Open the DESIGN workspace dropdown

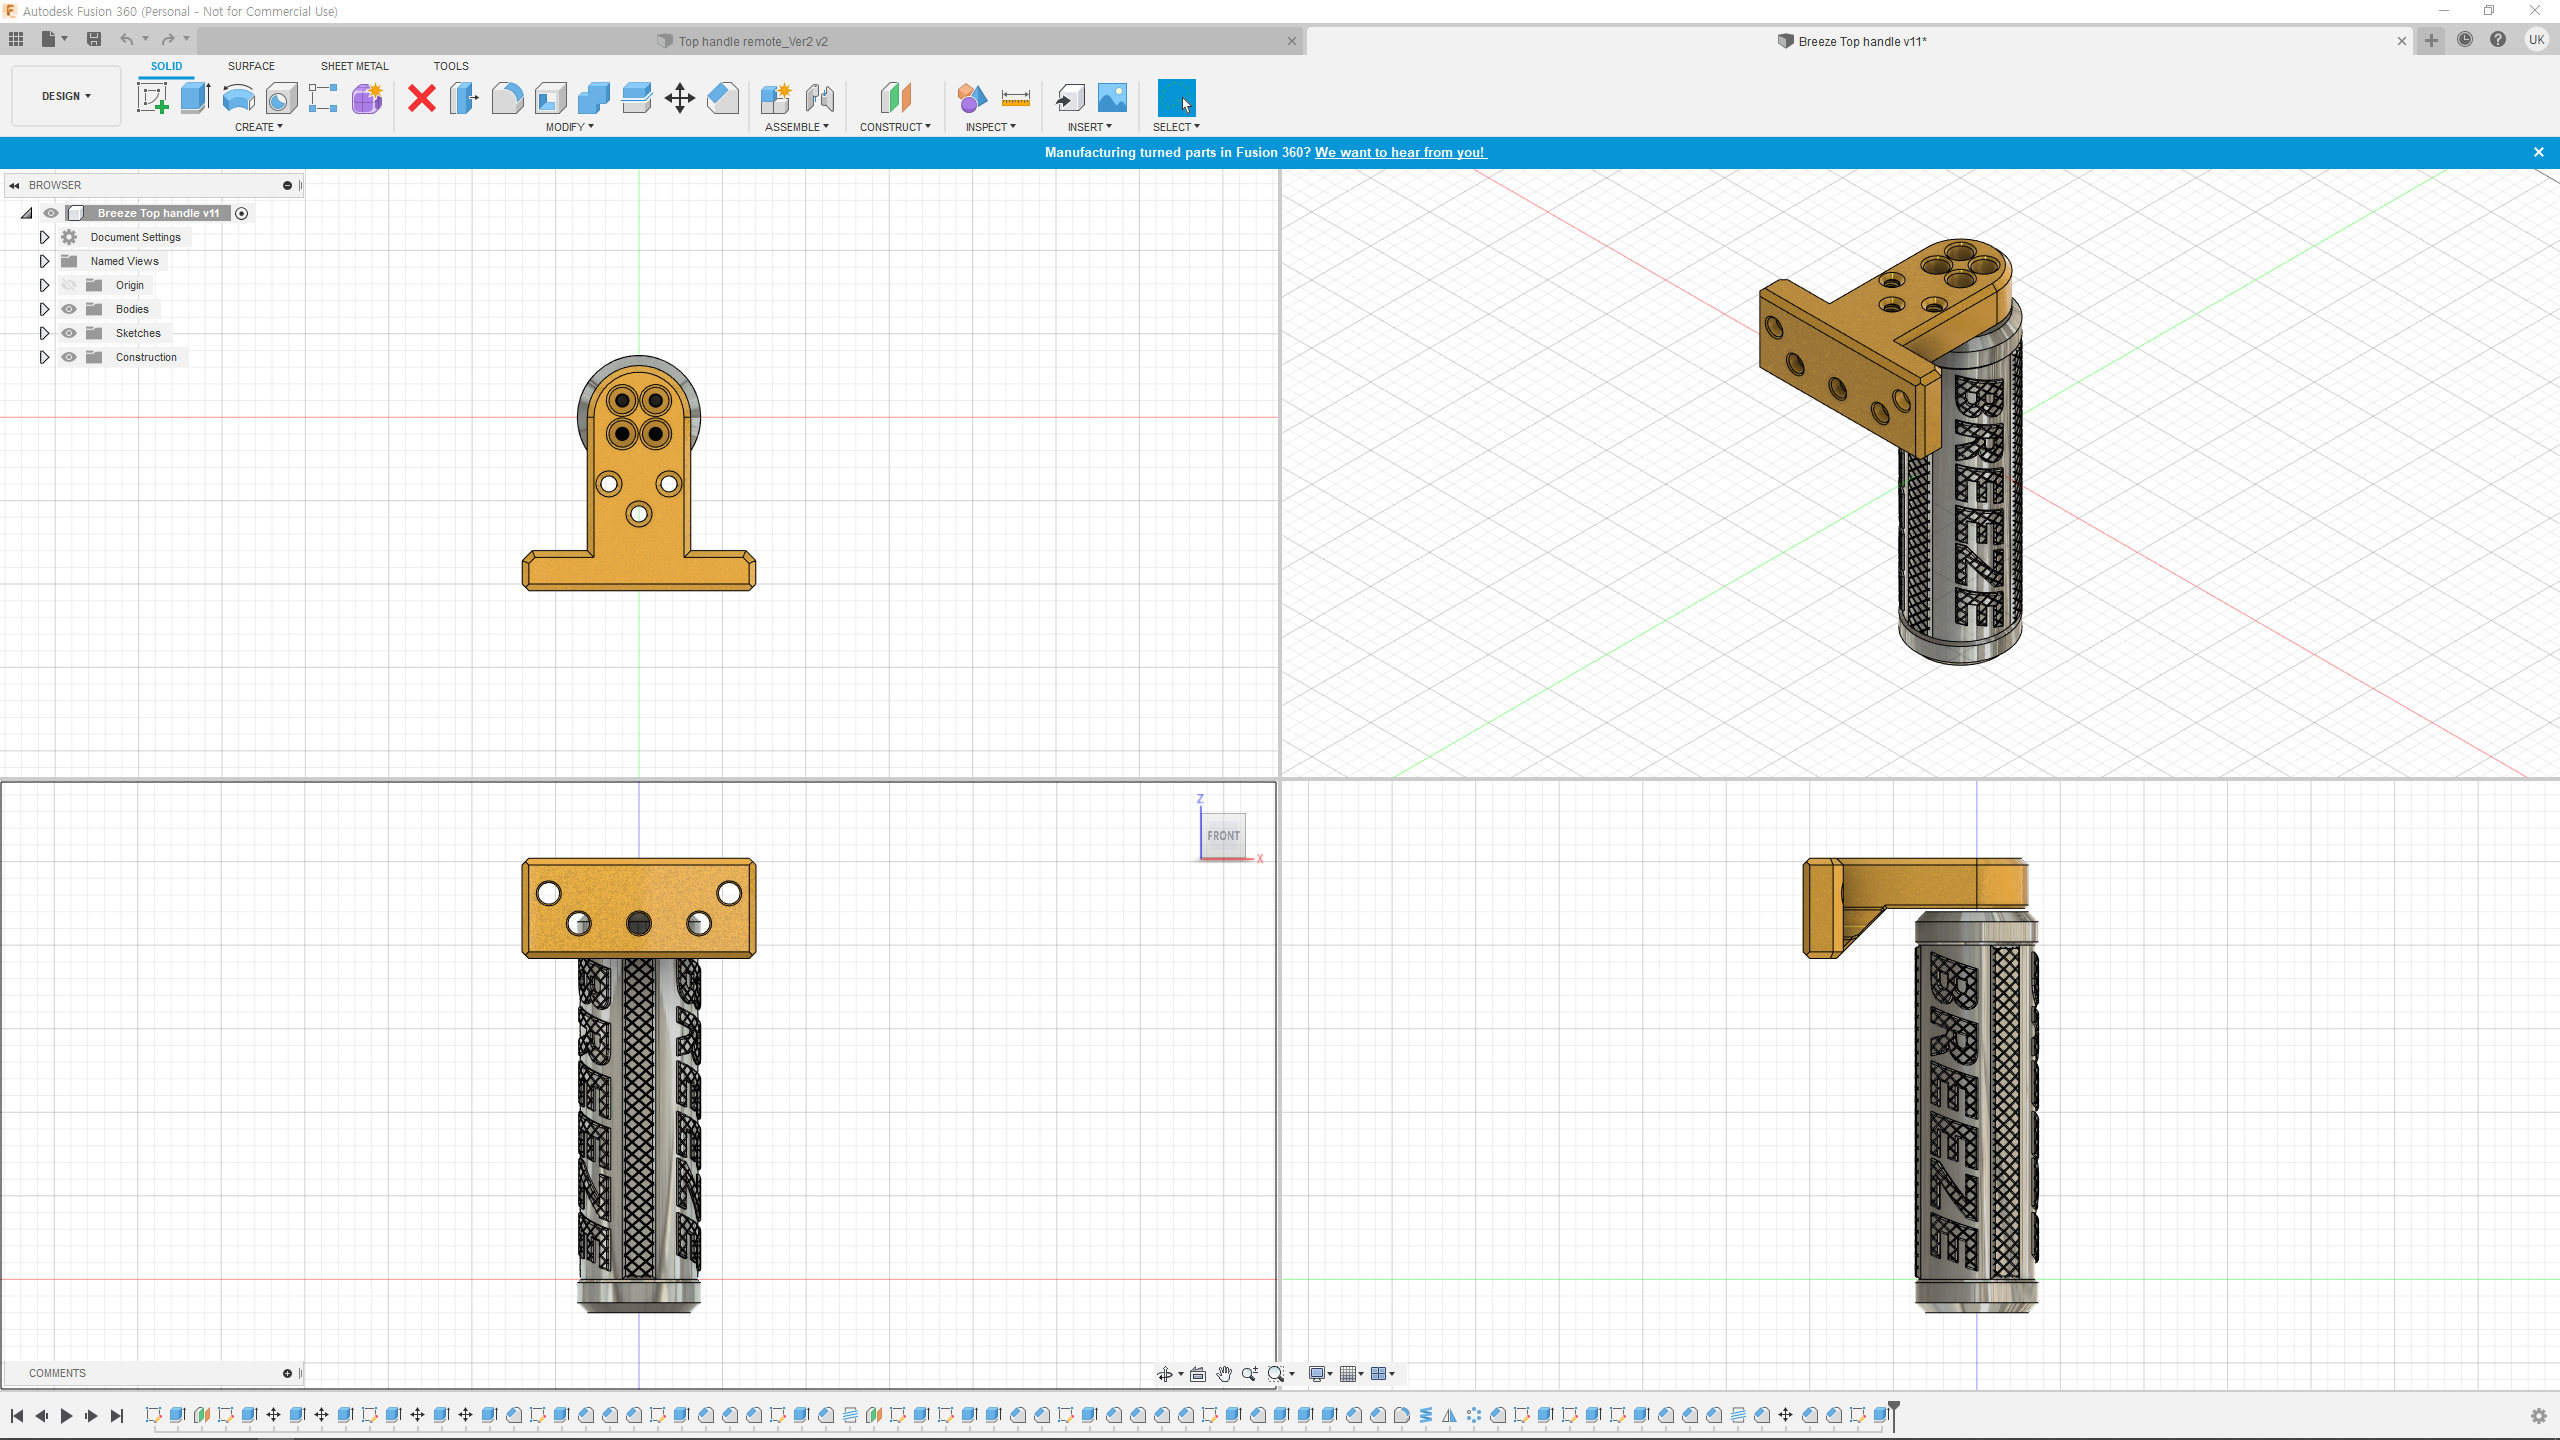point(66,96)
